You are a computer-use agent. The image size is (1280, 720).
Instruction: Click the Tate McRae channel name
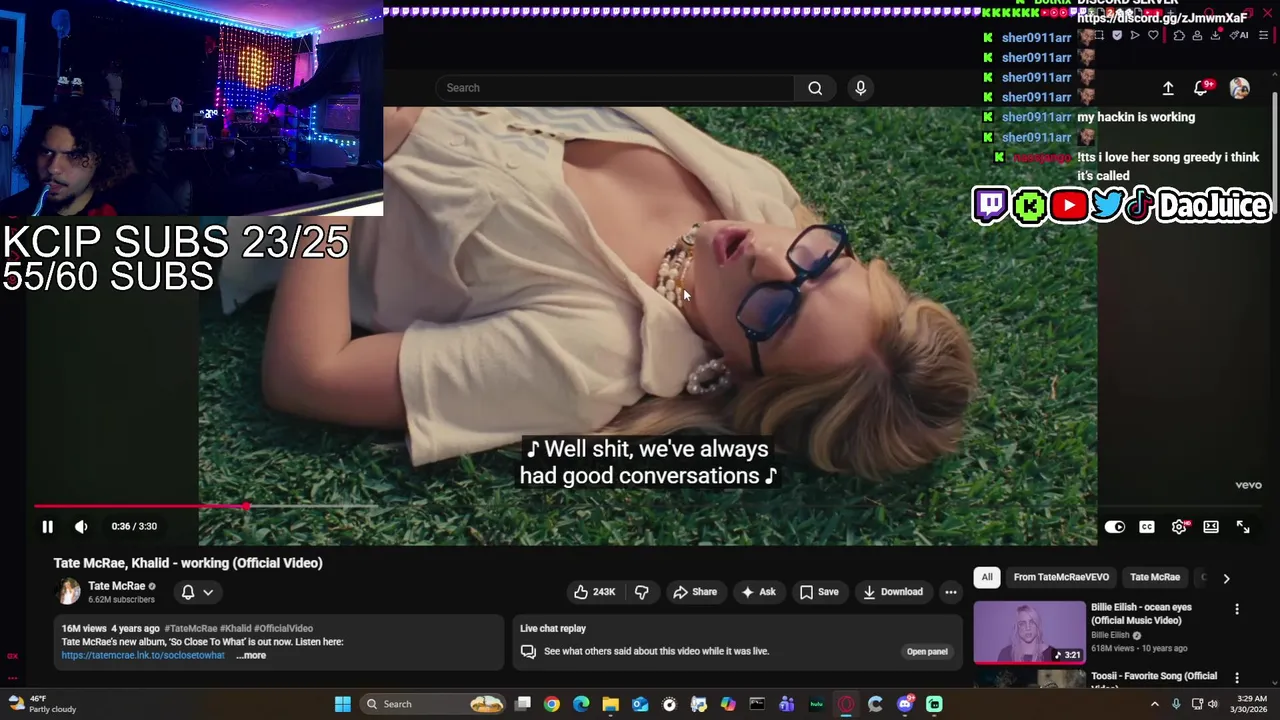click(x=116, y=586)
